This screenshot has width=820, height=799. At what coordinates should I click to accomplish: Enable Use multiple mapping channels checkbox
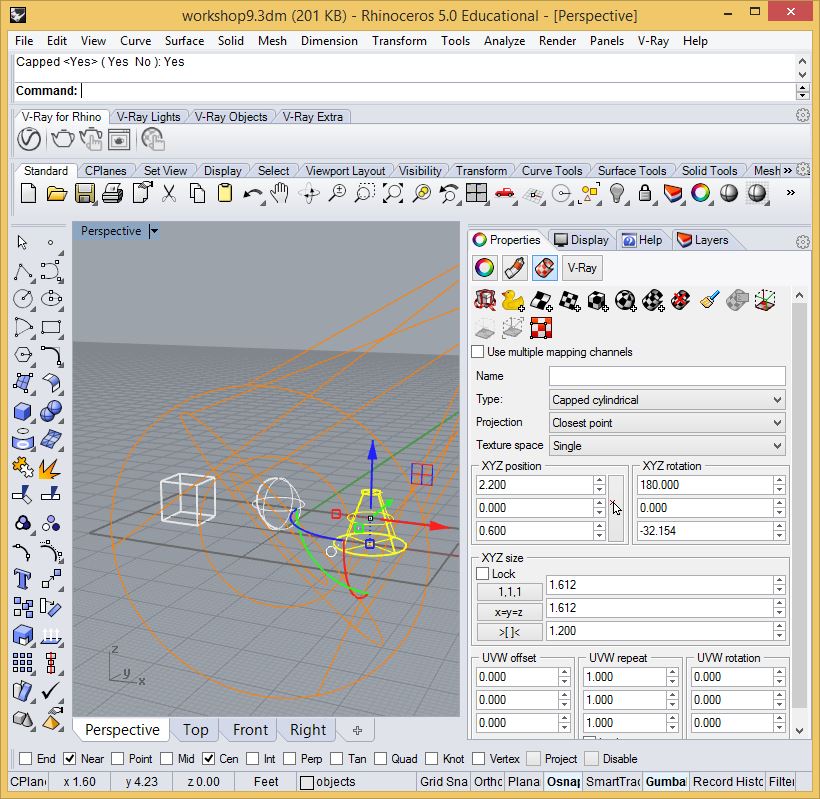click(477, 352)
